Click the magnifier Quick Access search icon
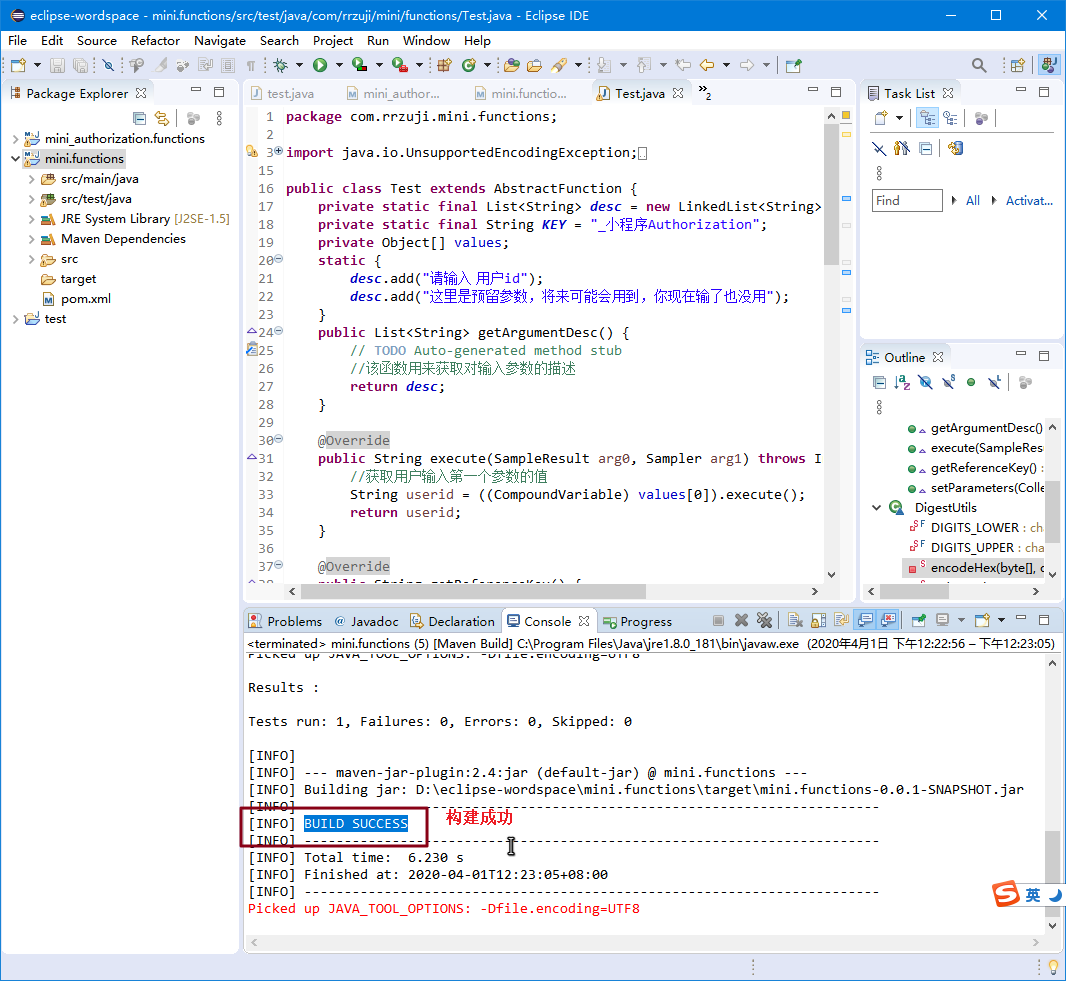This screenshot has height=981, width=1066. tap(979, 65)
